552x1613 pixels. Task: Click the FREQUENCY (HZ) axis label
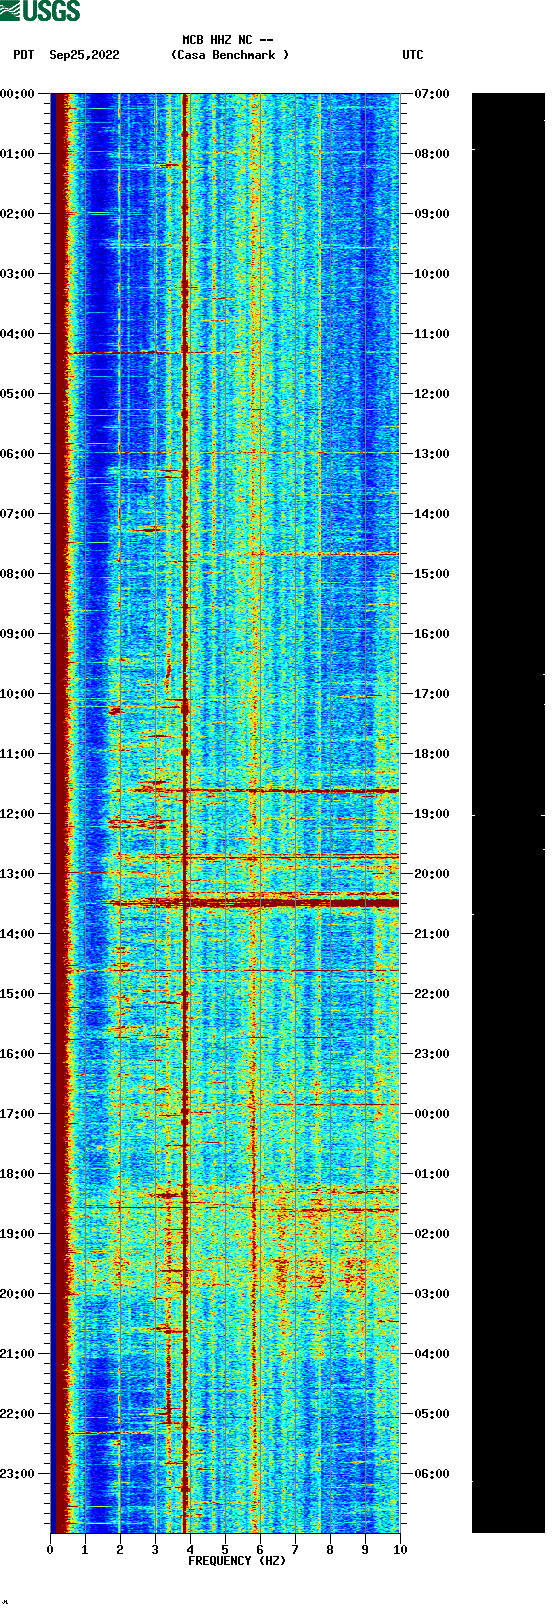coord(237,1561)
